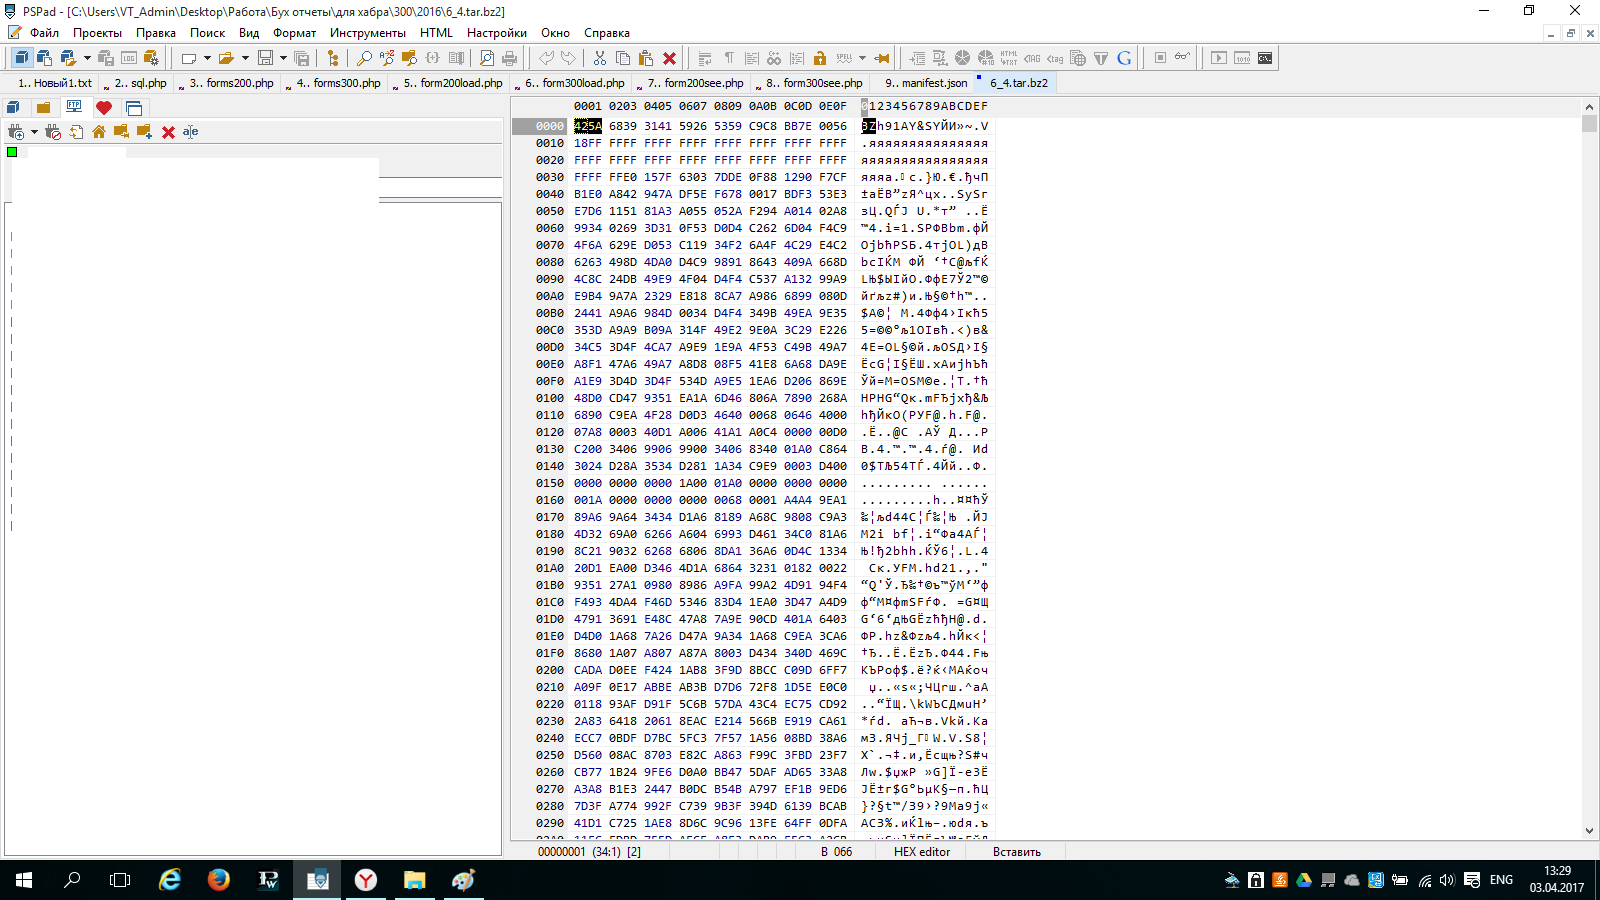
Task: Open the New file dropdown arrow
Action: [x=207, y=58]
